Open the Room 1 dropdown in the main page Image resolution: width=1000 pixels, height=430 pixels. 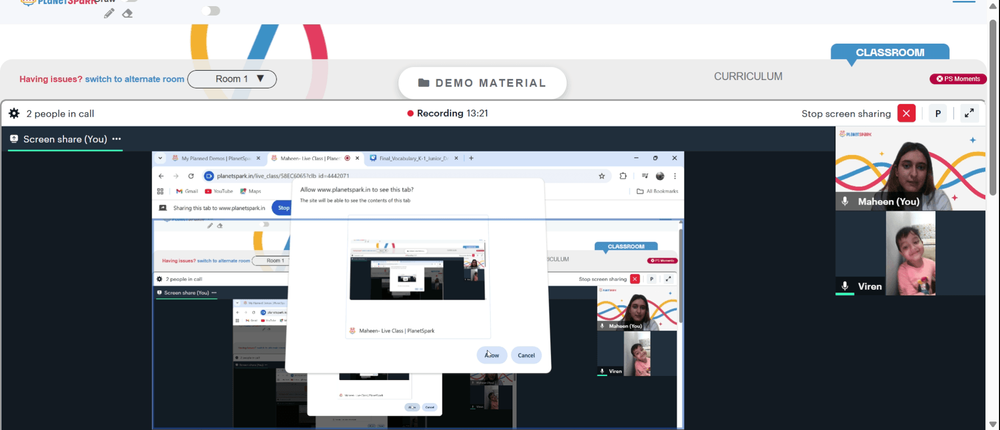pyautogui.click(x=232, y=79)
